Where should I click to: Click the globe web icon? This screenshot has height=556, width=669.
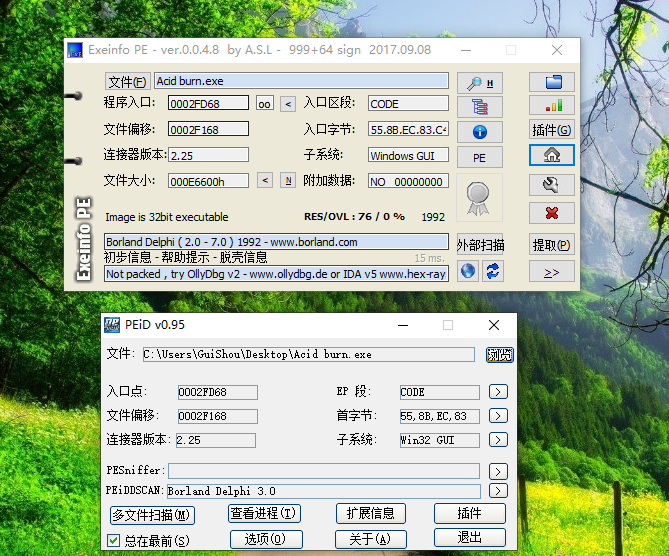[x=468, y=271]
